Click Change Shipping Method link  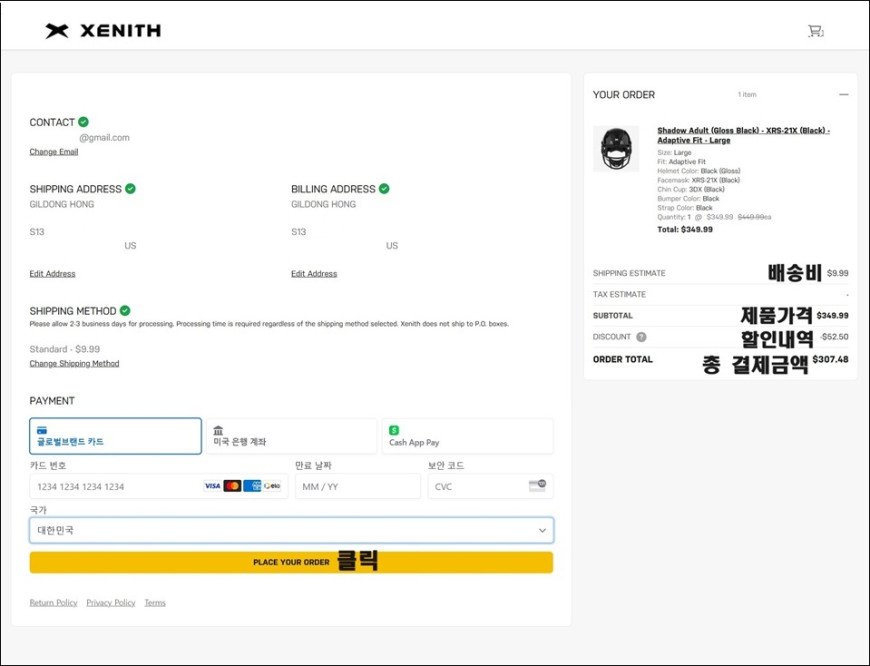point(74,364)
